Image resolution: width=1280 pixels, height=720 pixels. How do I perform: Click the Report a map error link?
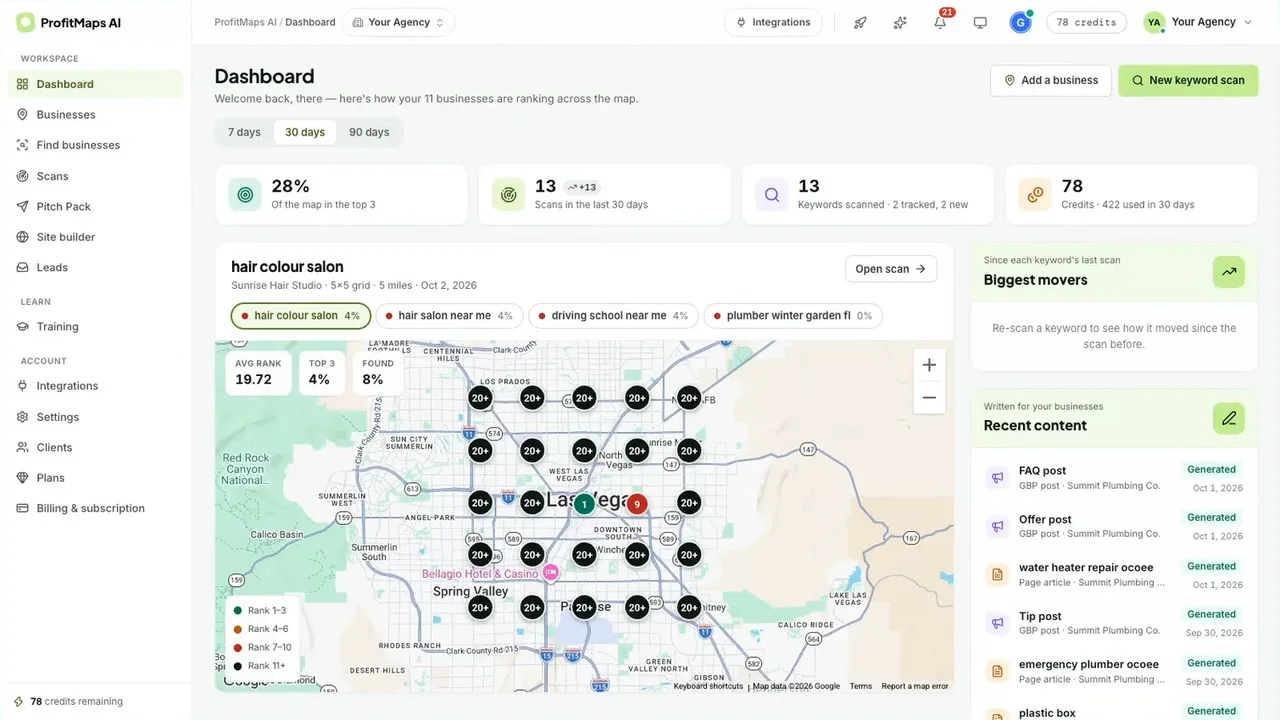[915, 686]
